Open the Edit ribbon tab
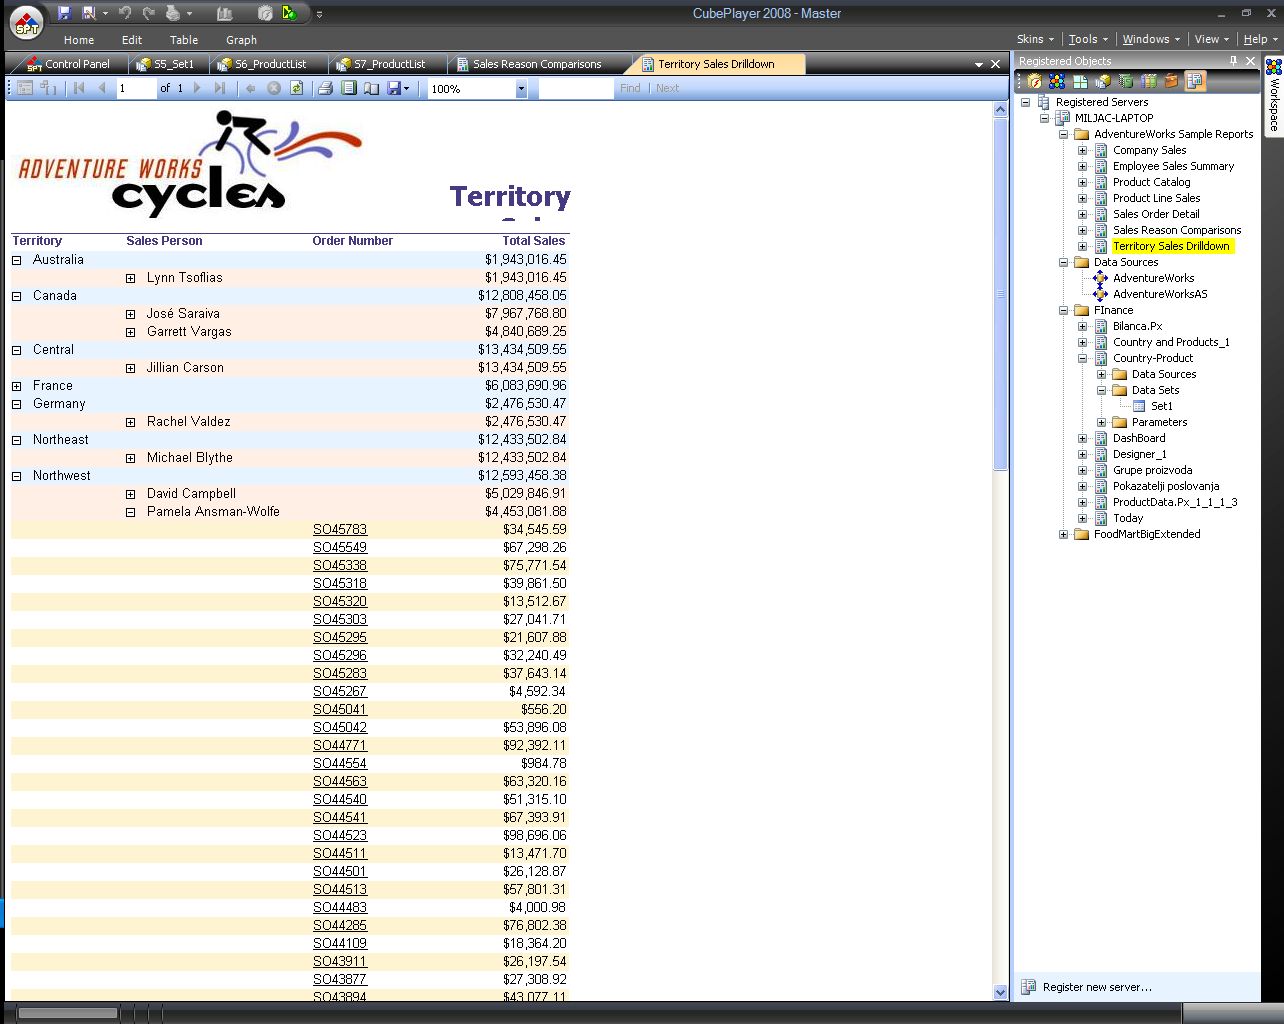 [132, 40]
